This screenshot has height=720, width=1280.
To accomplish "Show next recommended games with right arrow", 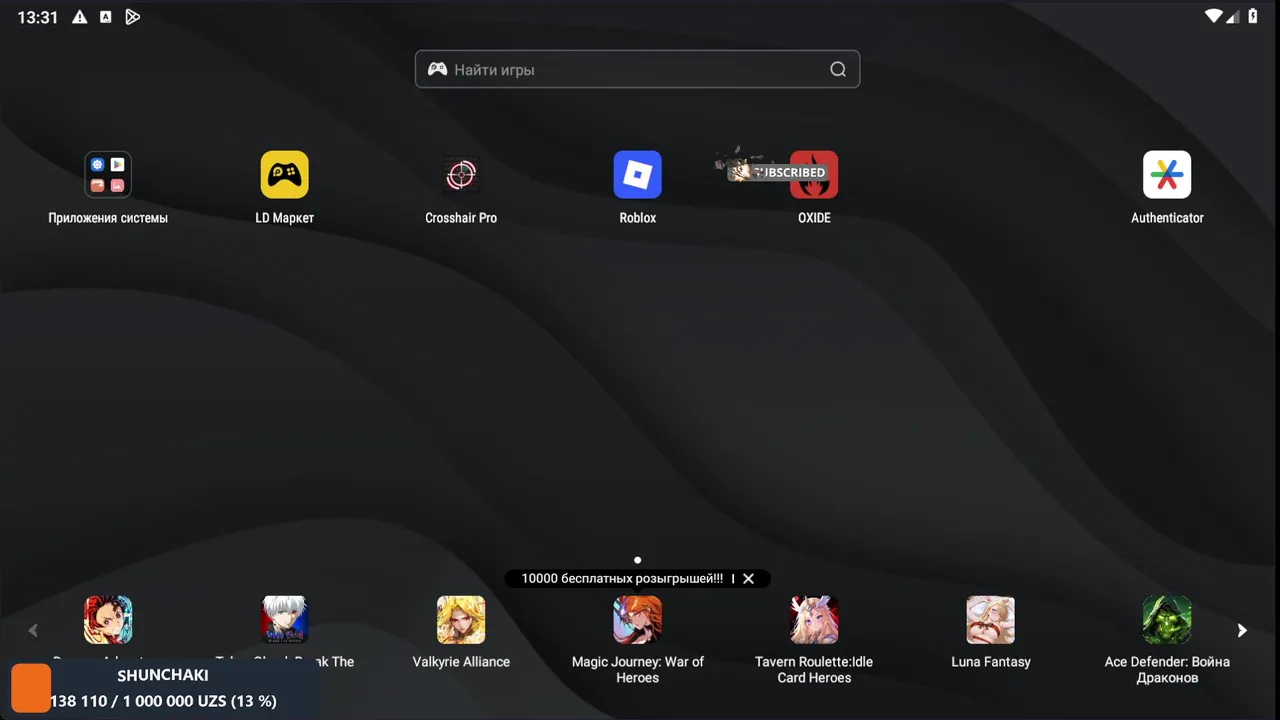I will click(x=1242, y=630).
